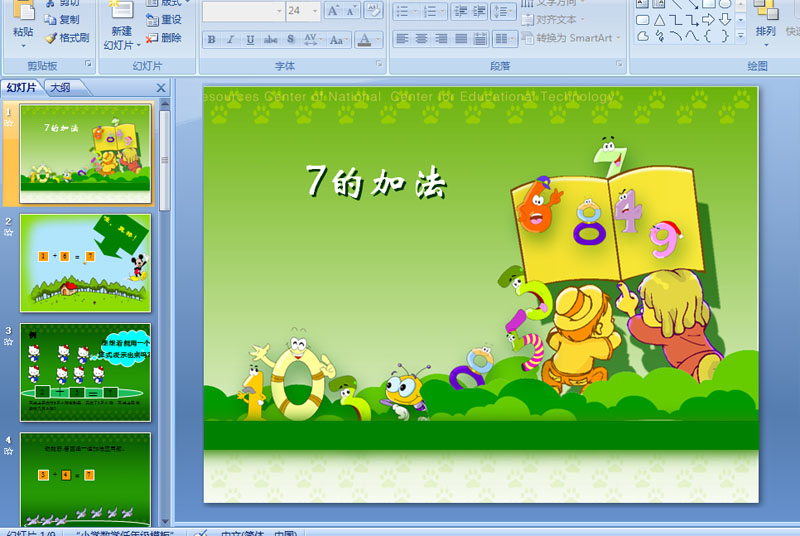The height and width of the screenshot is (536, 800).
Task: Open the Convert to SmartArt dropdown
Action: point(571,38)
